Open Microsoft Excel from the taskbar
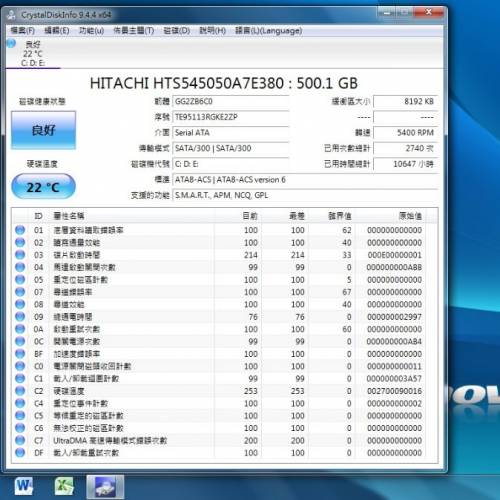This screenshot has width=500, height=500. (64, 486)
